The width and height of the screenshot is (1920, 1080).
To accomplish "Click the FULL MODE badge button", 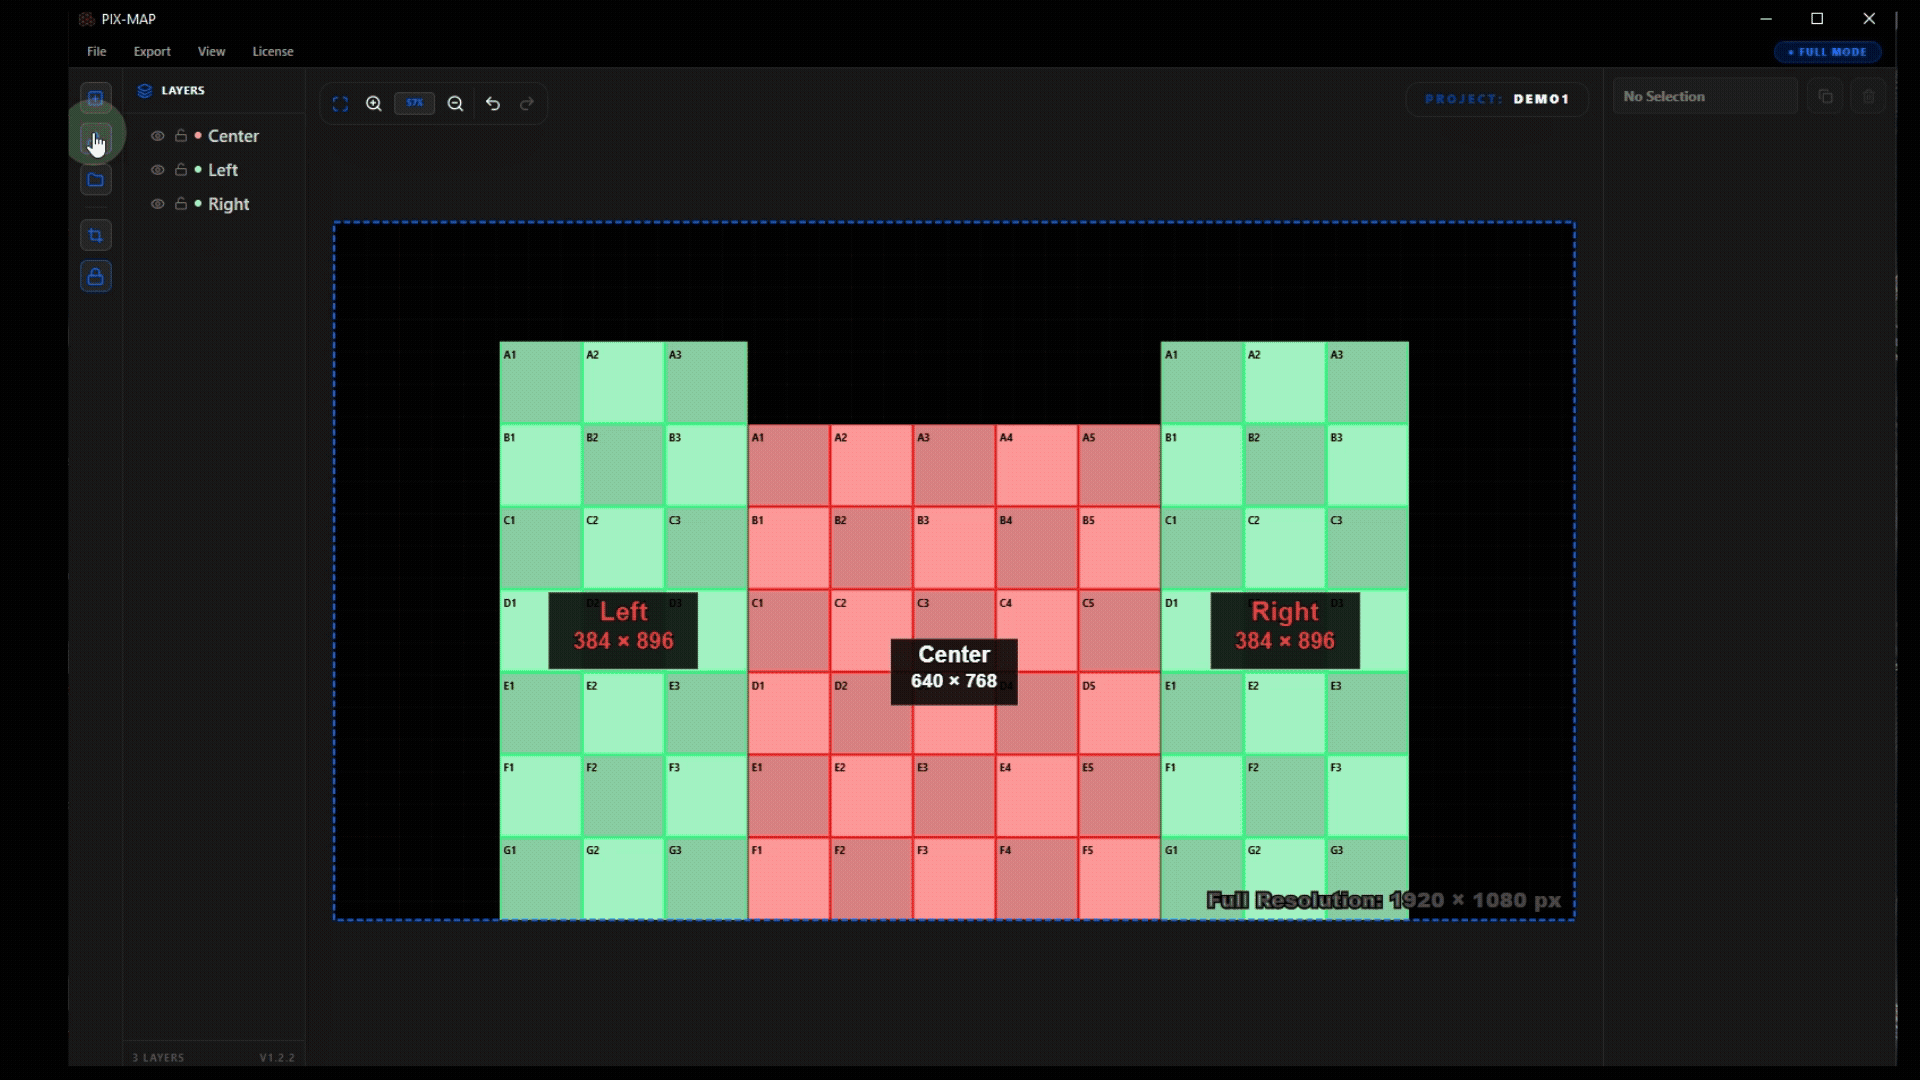I will pos(1828,52).
